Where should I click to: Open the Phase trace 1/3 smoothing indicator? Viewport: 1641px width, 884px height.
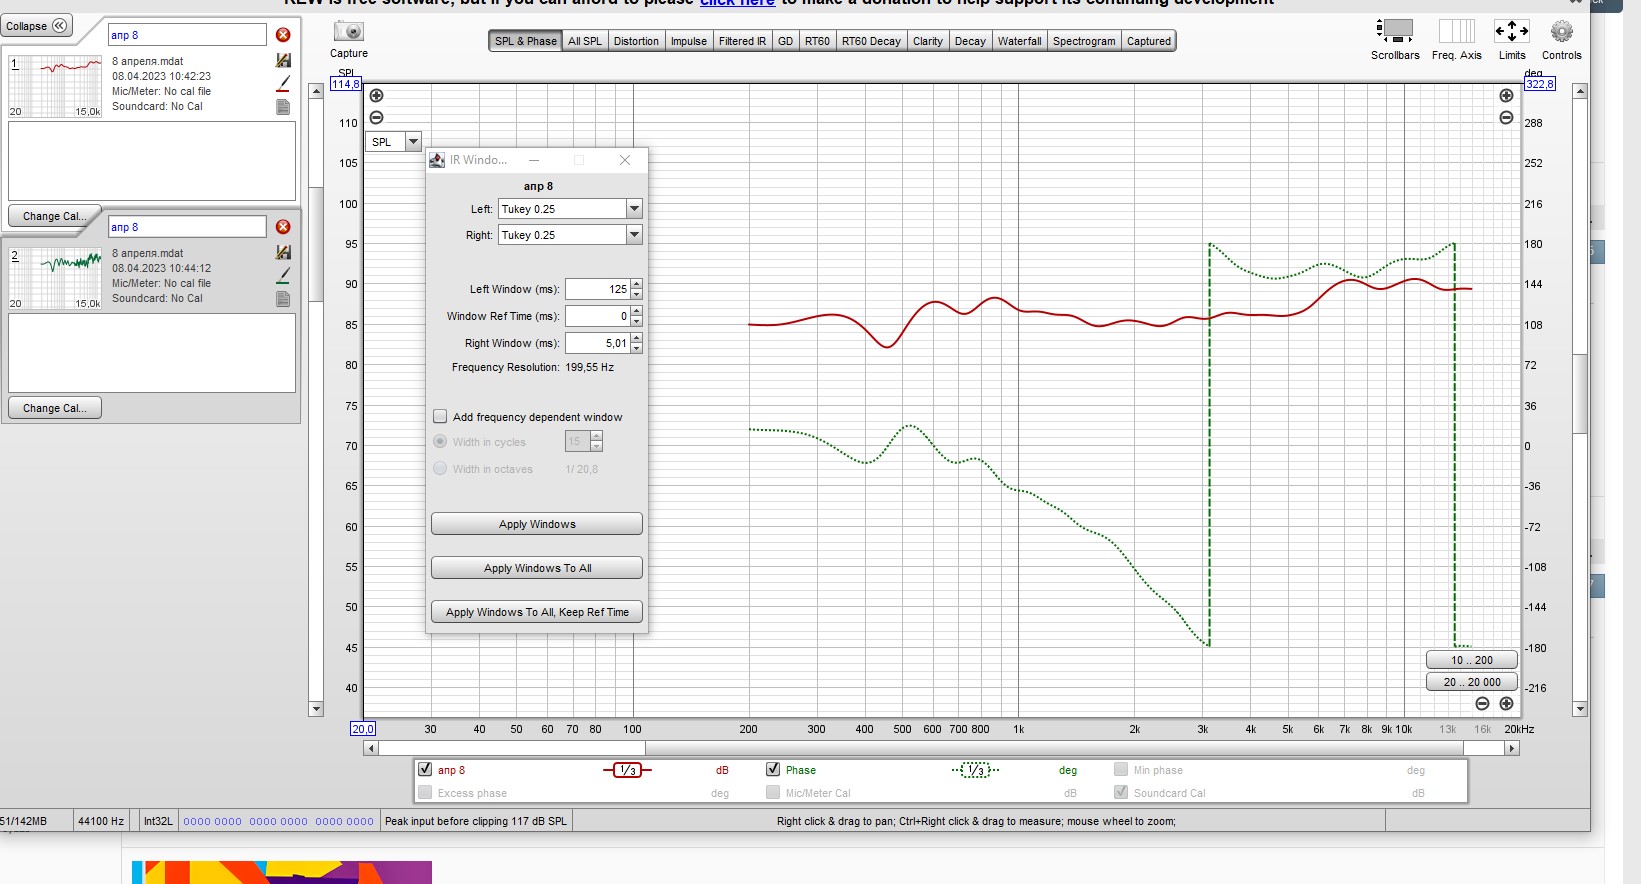[975, 770]
